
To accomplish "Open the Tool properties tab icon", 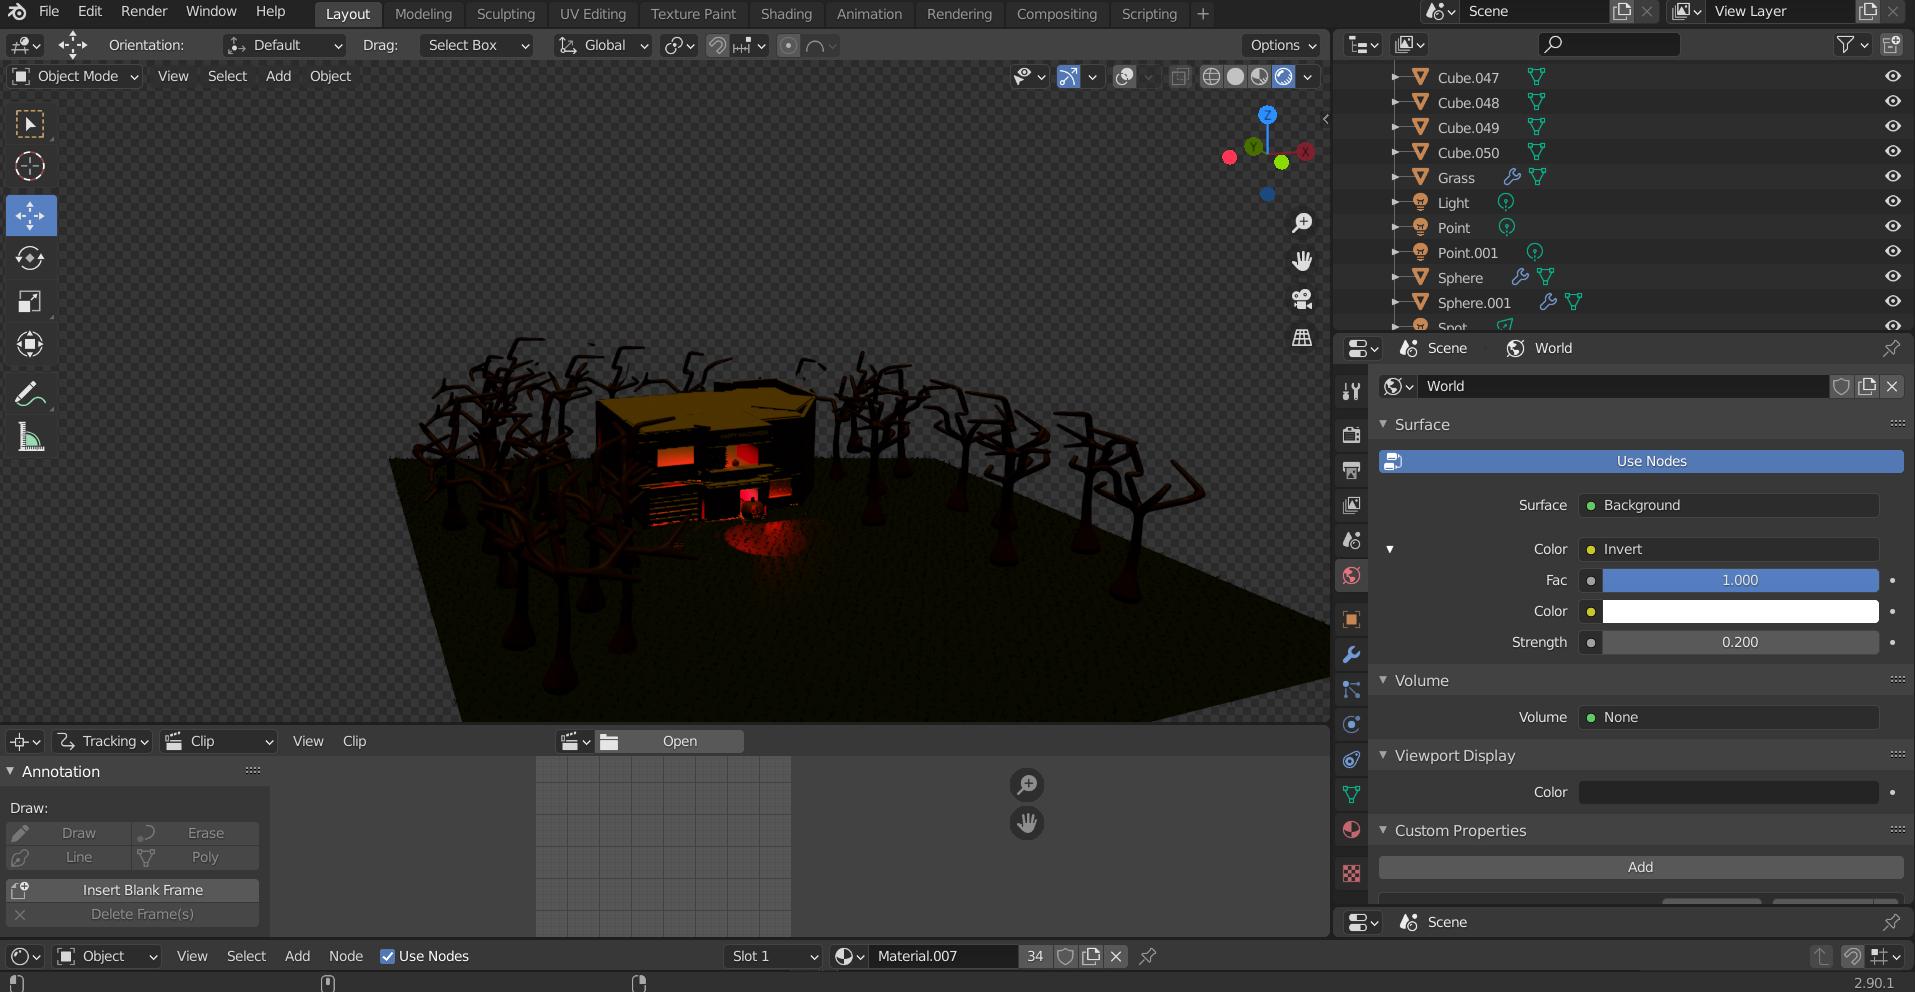I will point(1351,391).
